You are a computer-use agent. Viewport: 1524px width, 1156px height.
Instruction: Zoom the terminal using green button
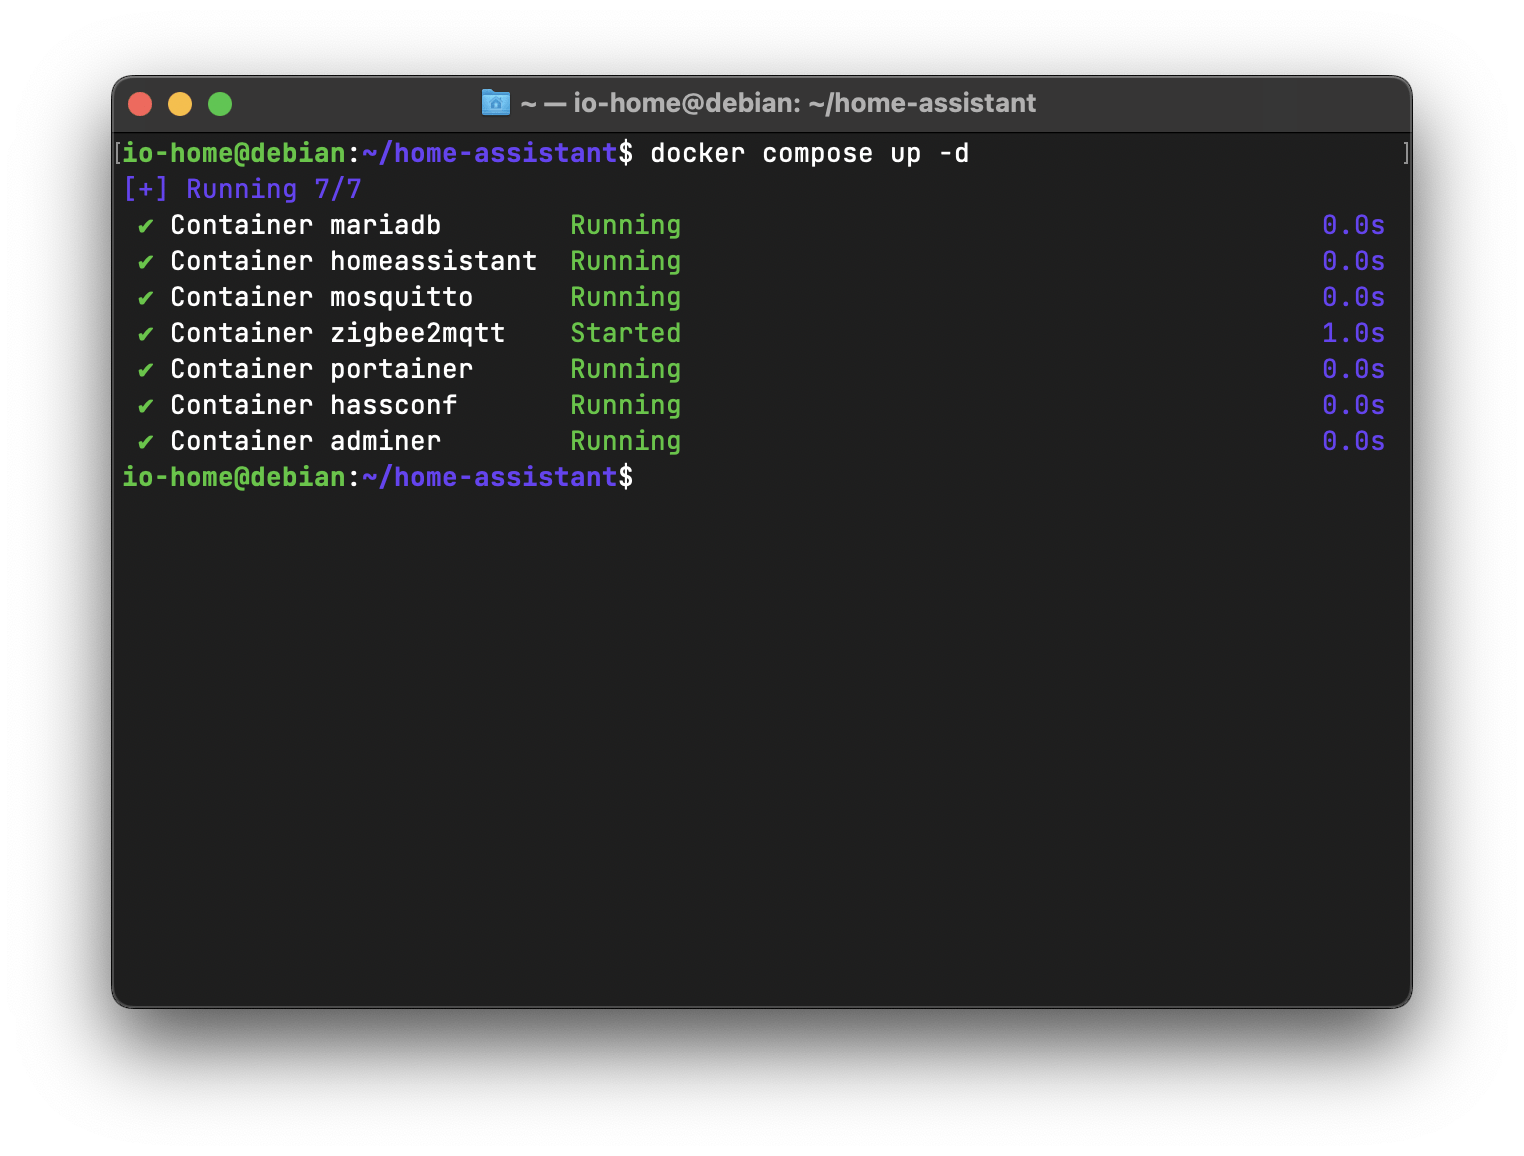point(220,104)
